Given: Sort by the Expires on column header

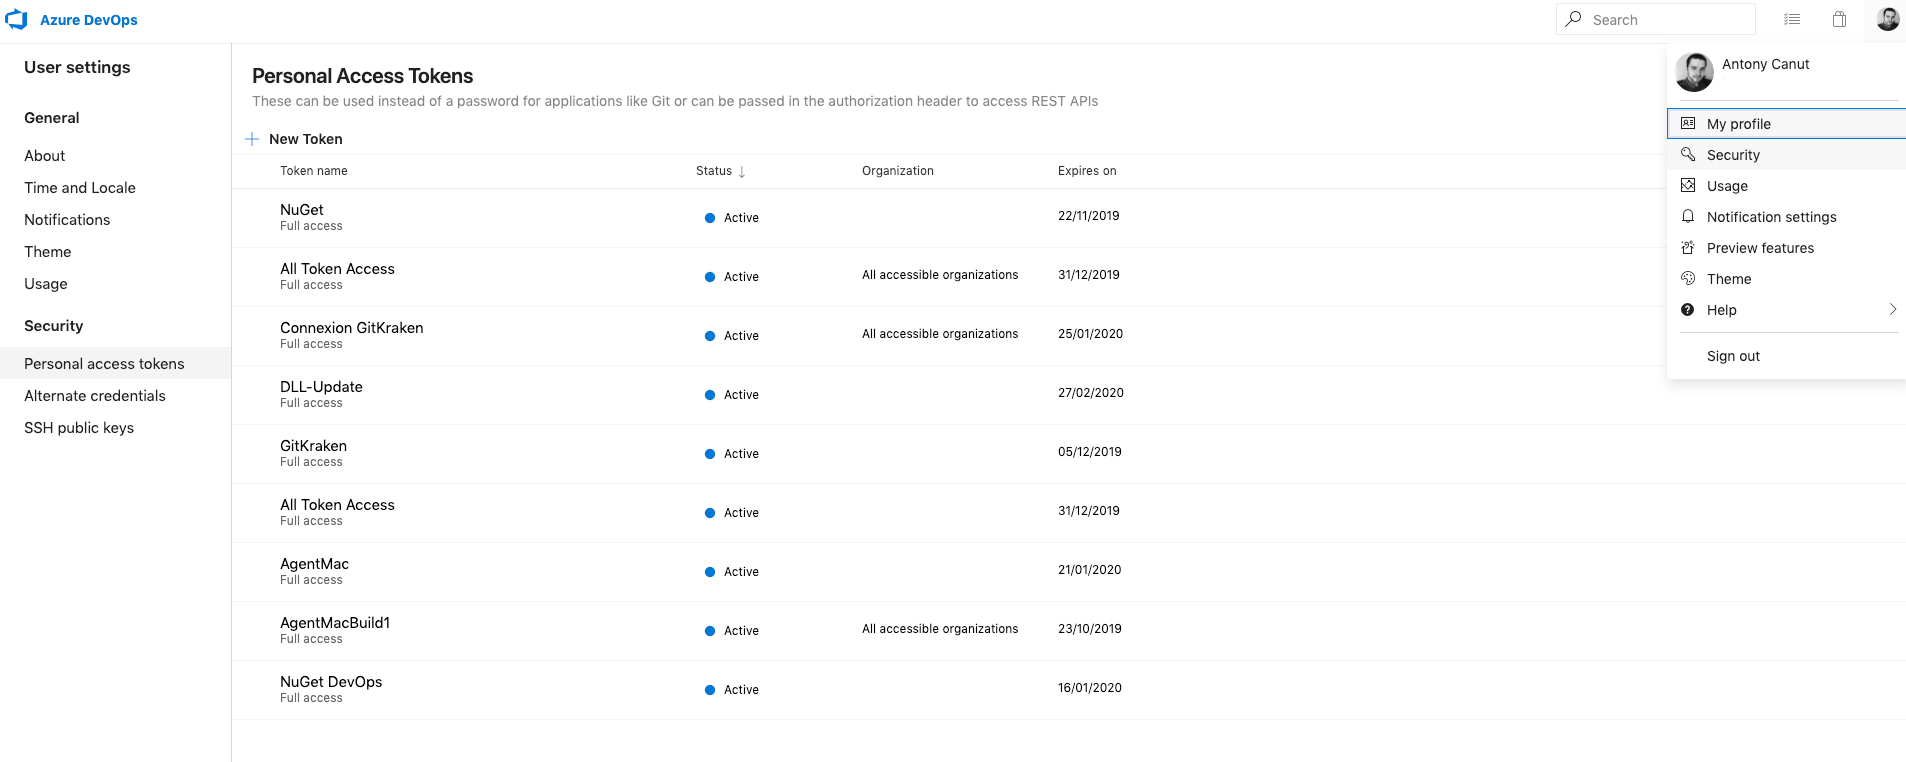Looking at the screenshot, I should pyautogui.click(x=1087, y=171).
